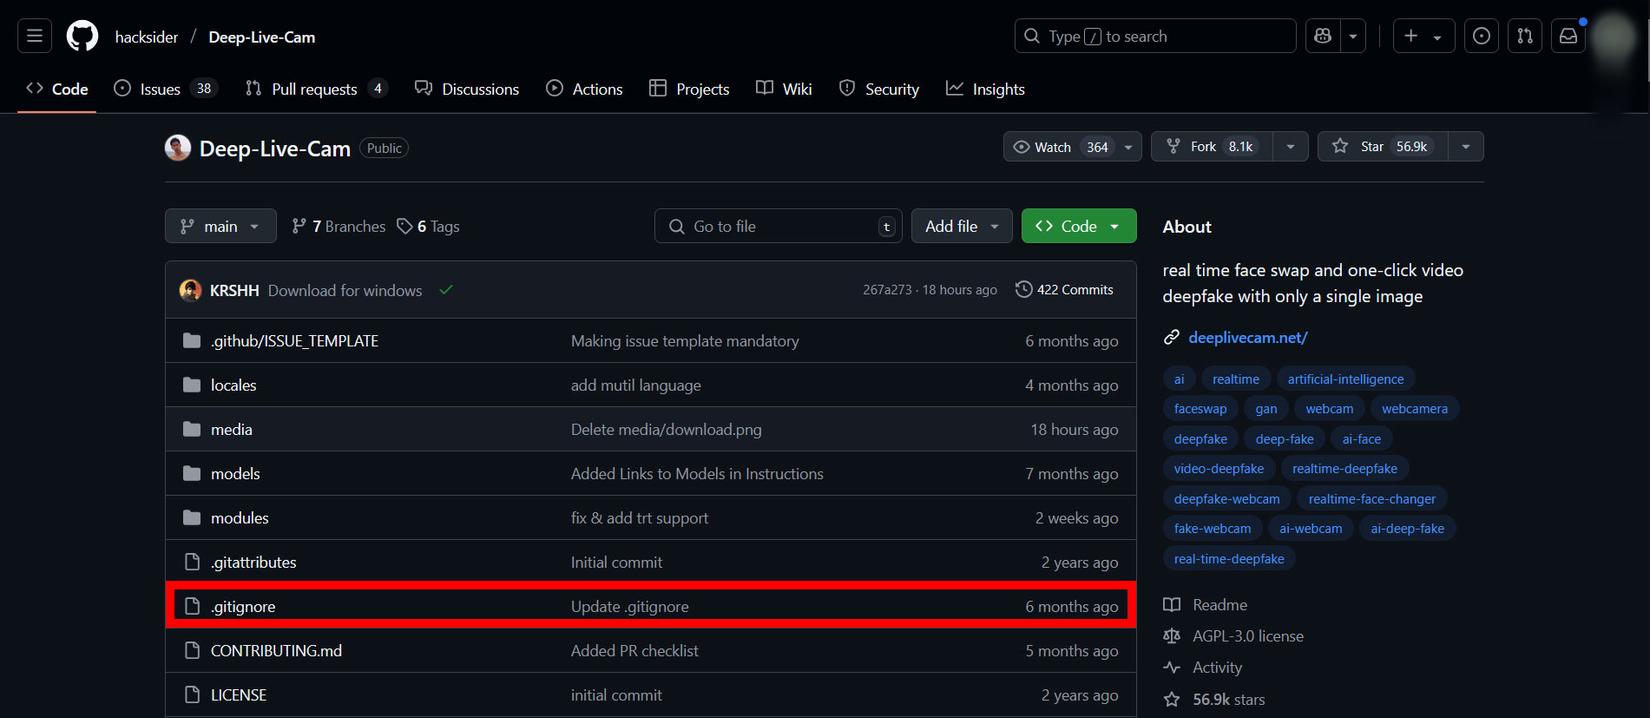Screen dimensions: 1650x718
Task: Select the artificial-intelligence topic tag
Action: pyautogui.click(x=1345, y=379)
